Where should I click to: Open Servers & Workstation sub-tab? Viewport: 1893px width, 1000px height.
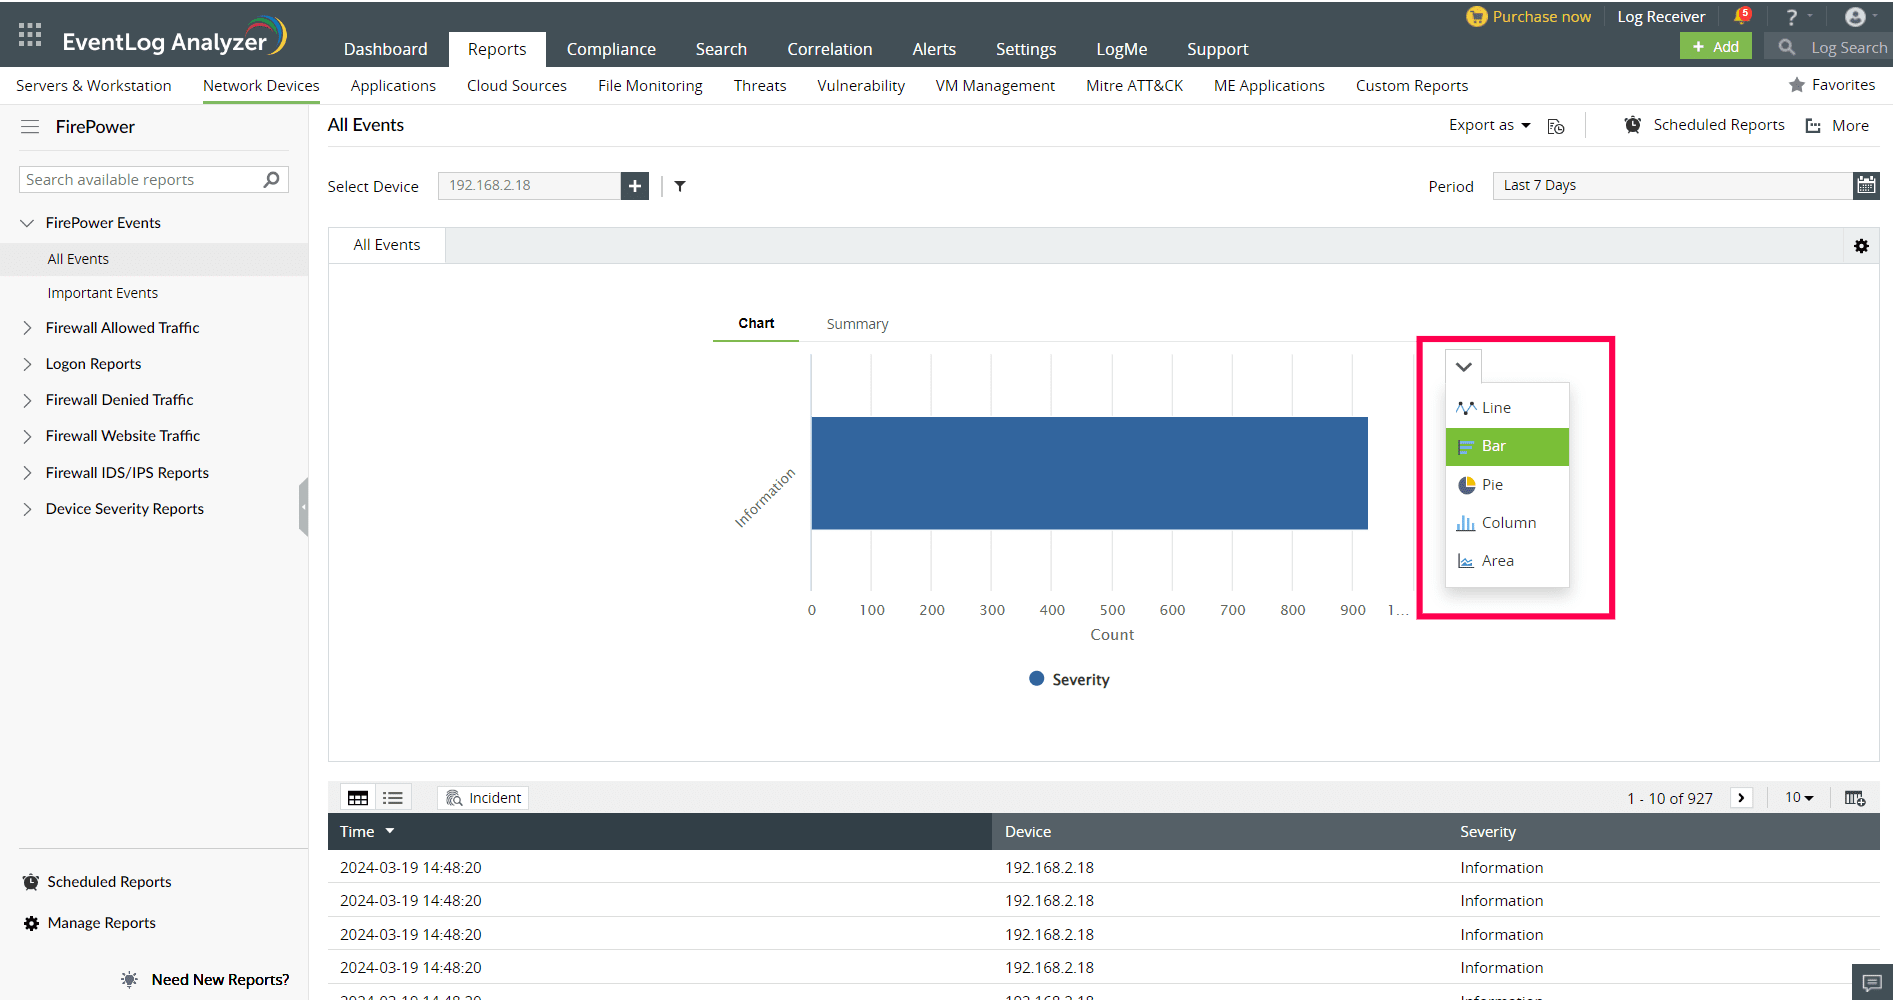tap(94, 86)
